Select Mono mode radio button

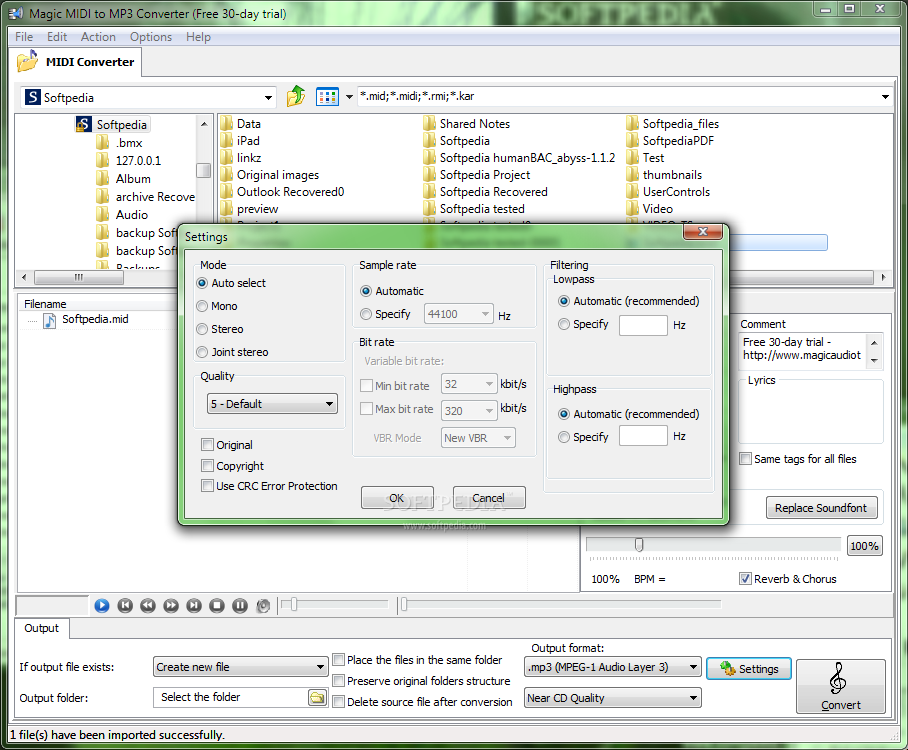[x=202, y=306]
